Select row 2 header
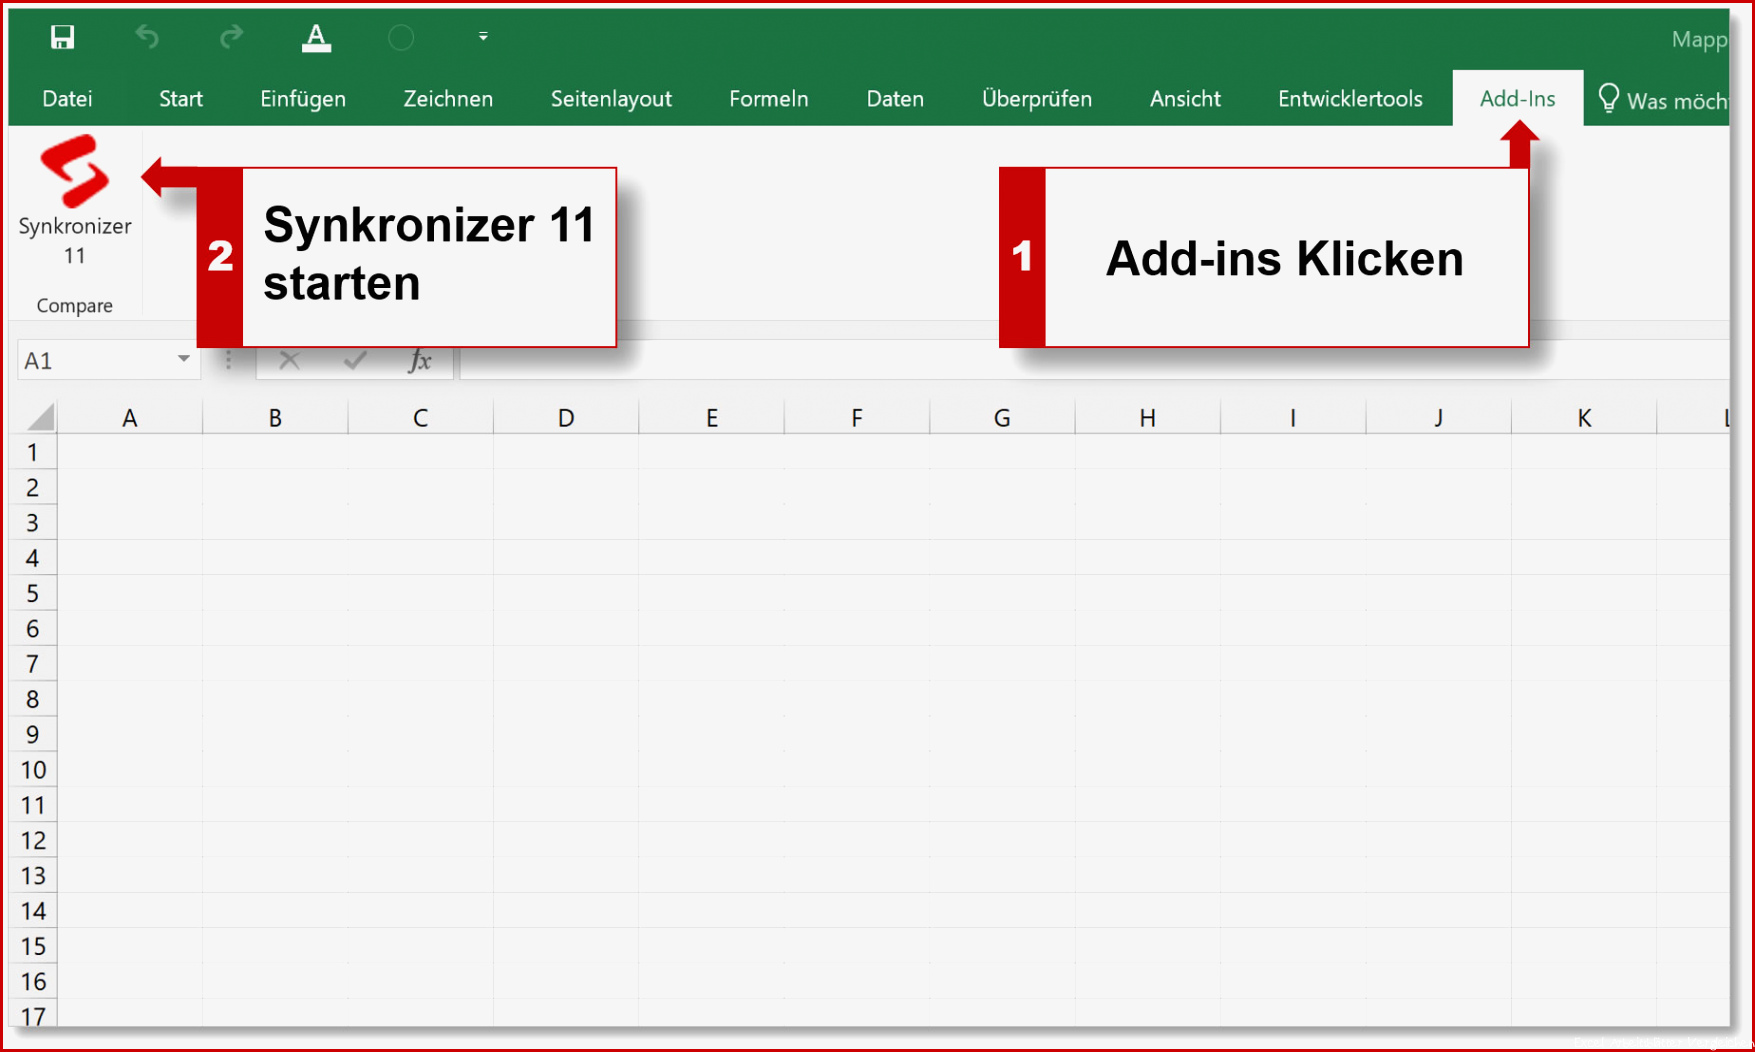 coord(33,487)
